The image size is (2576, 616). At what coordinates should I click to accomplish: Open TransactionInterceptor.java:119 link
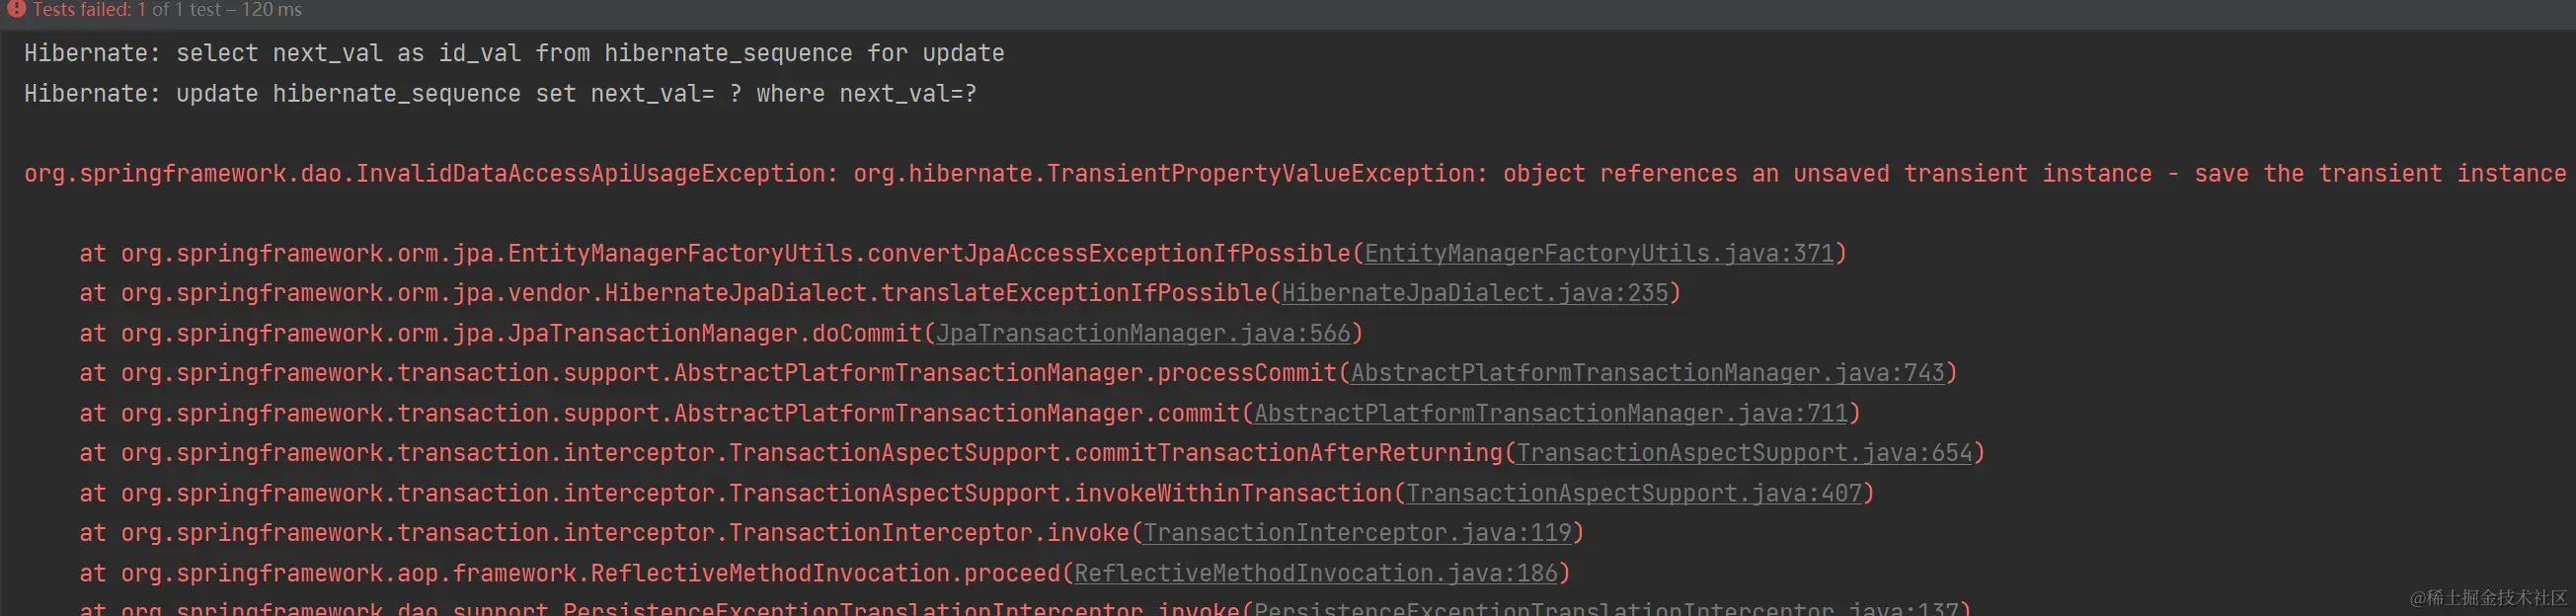(1358, 534)
